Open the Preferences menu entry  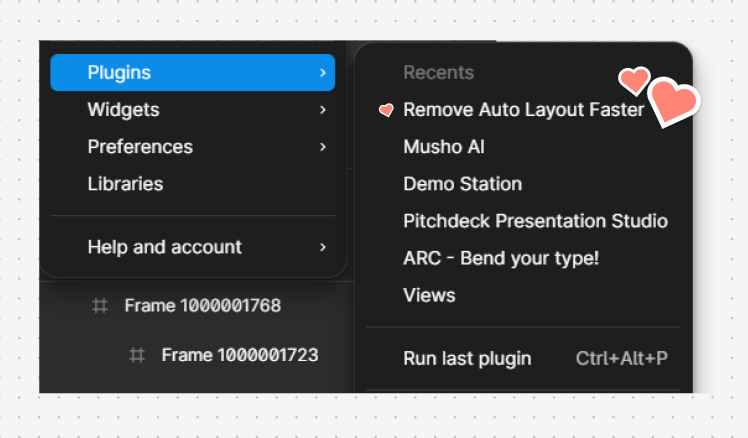click(x=192, y=146)
